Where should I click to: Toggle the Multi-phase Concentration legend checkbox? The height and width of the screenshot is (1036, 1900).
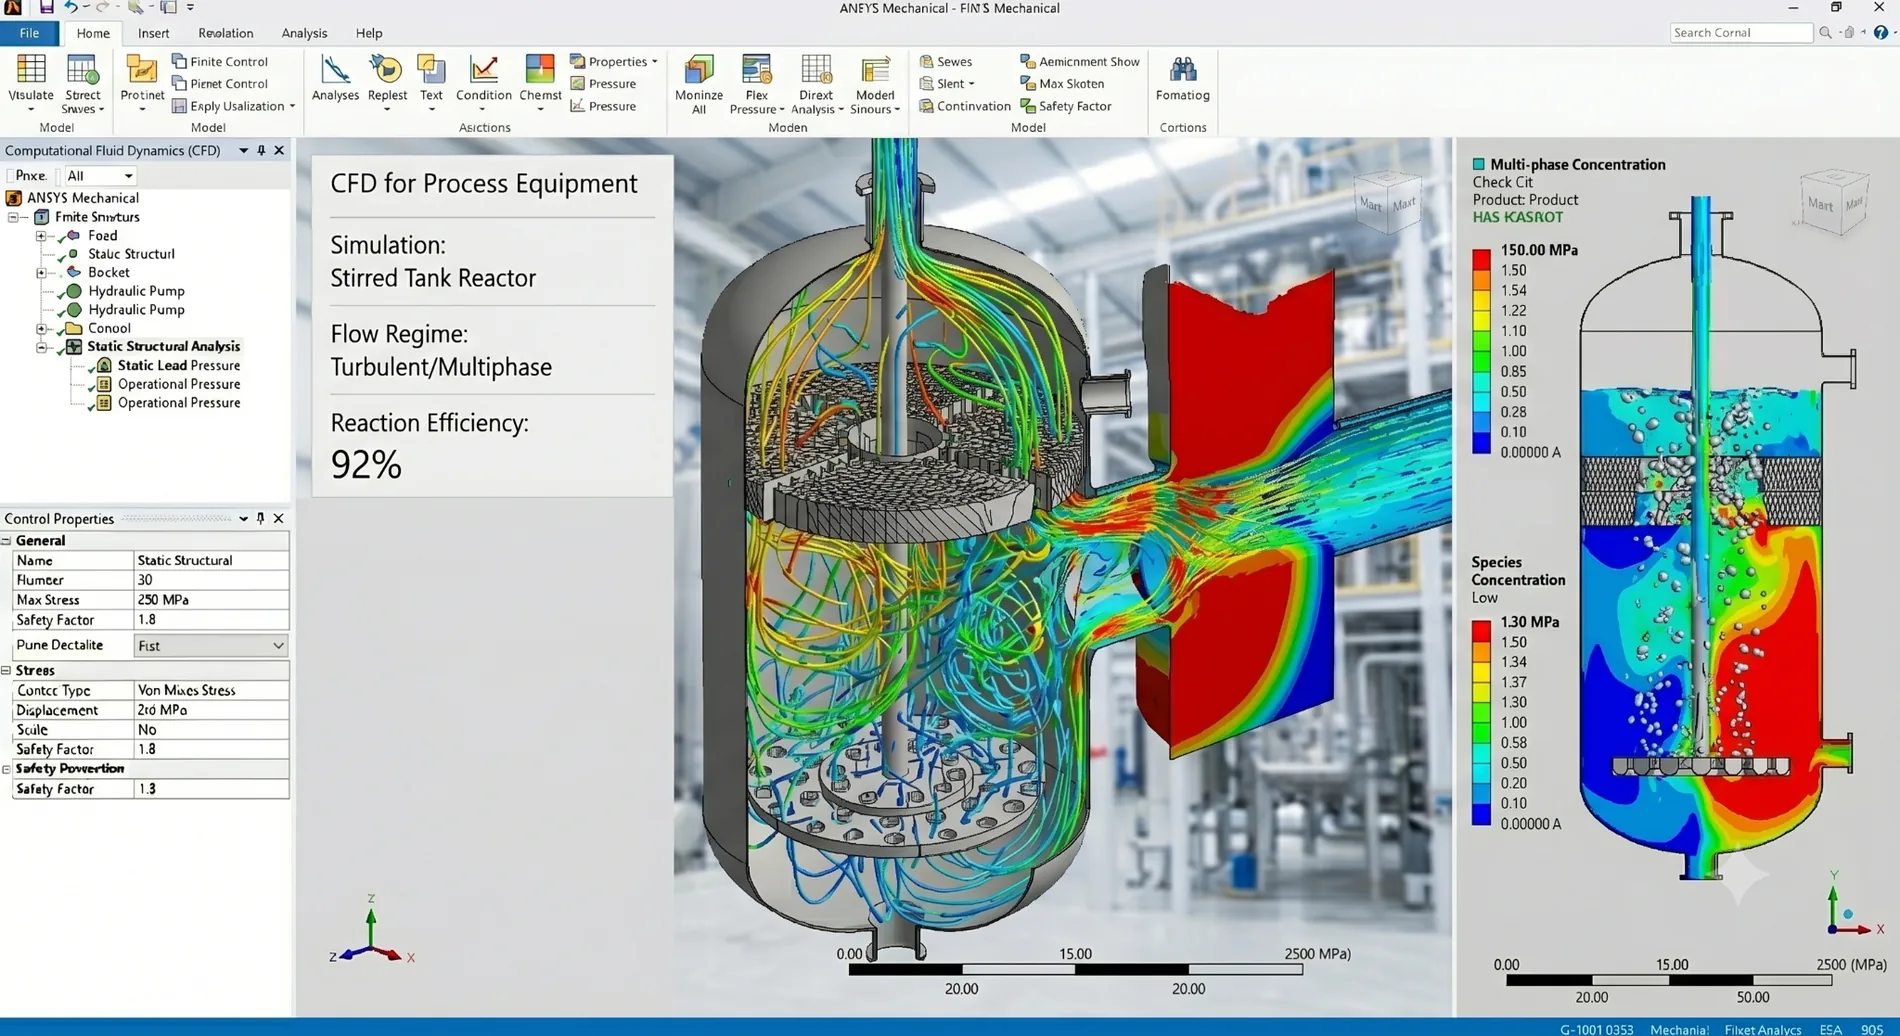(x=1478, y=164)
